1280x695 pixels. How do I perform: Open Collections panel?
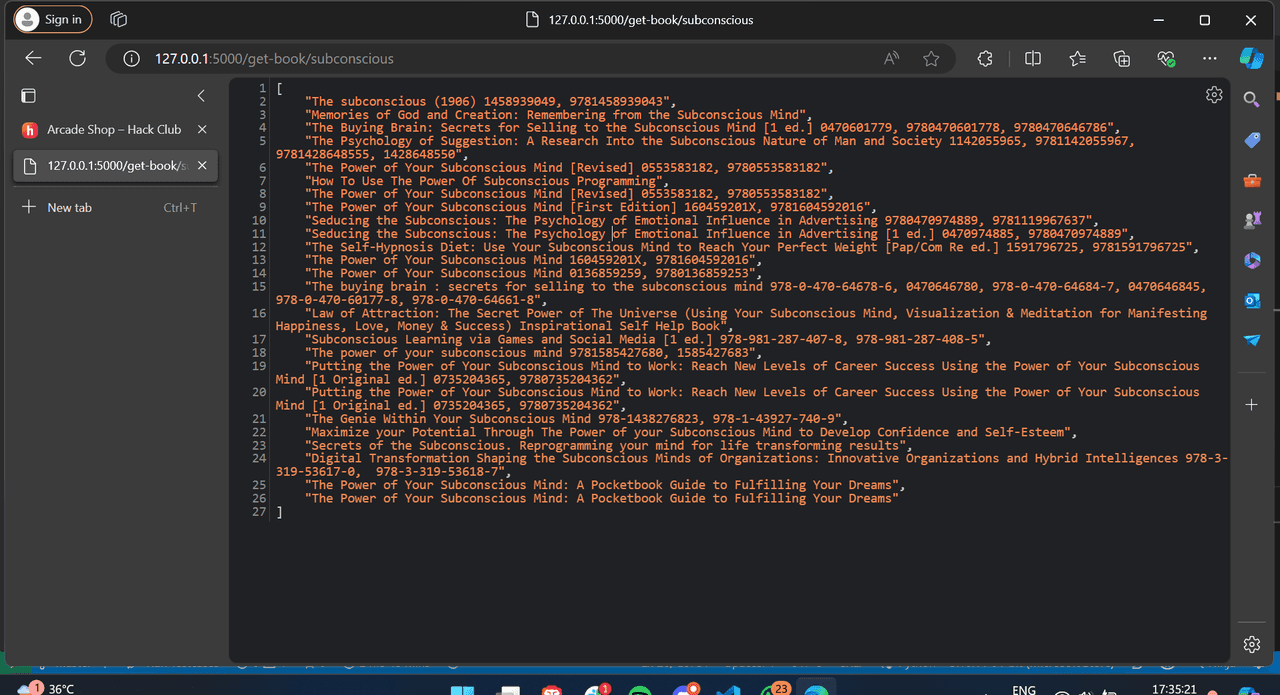pos(1122,59)
